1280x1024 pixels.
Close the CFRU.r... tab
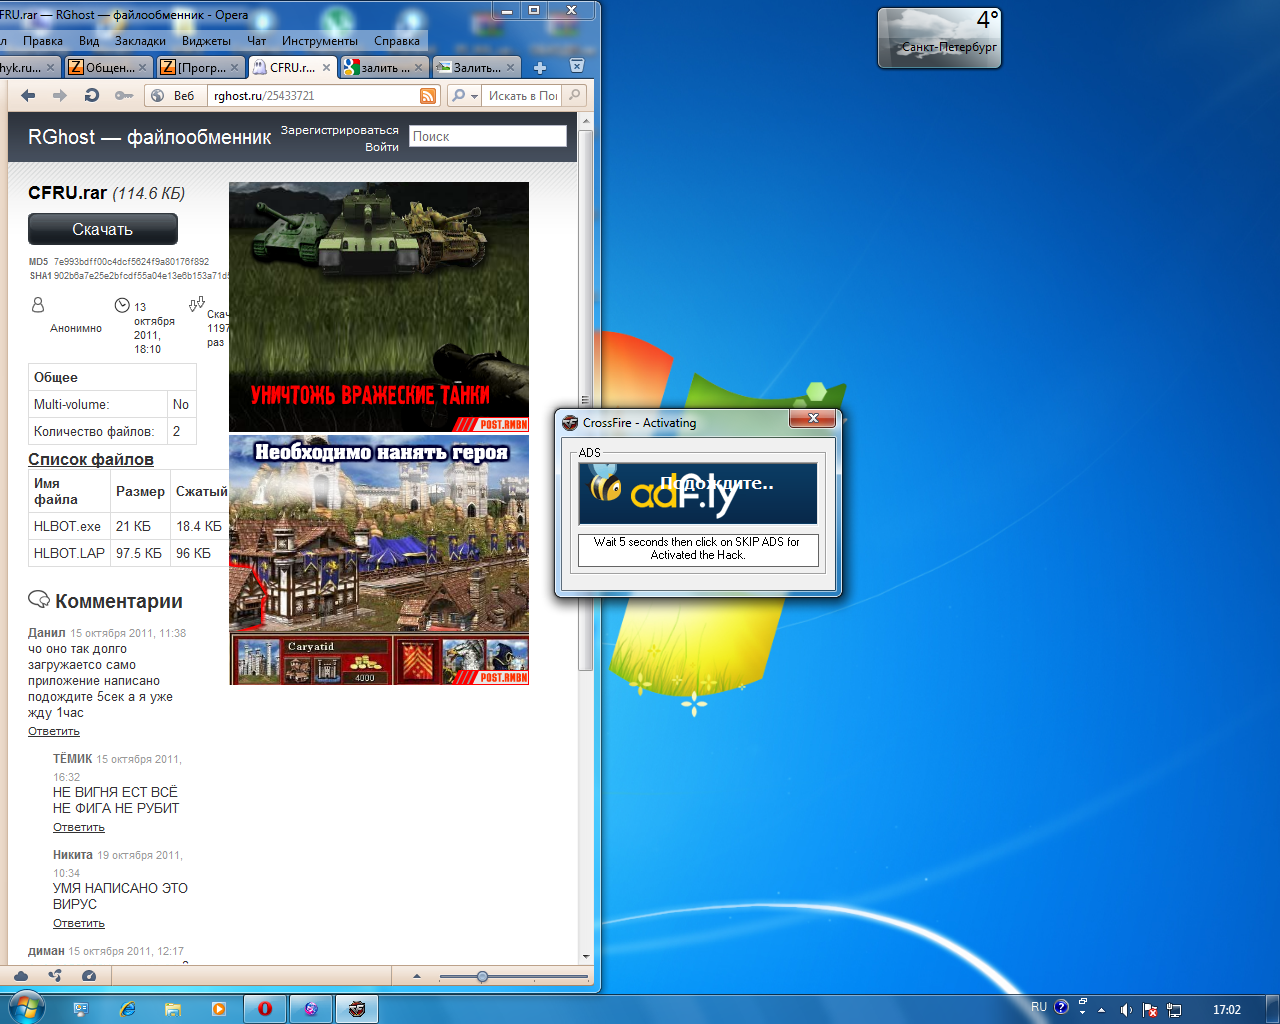[326, 68]
